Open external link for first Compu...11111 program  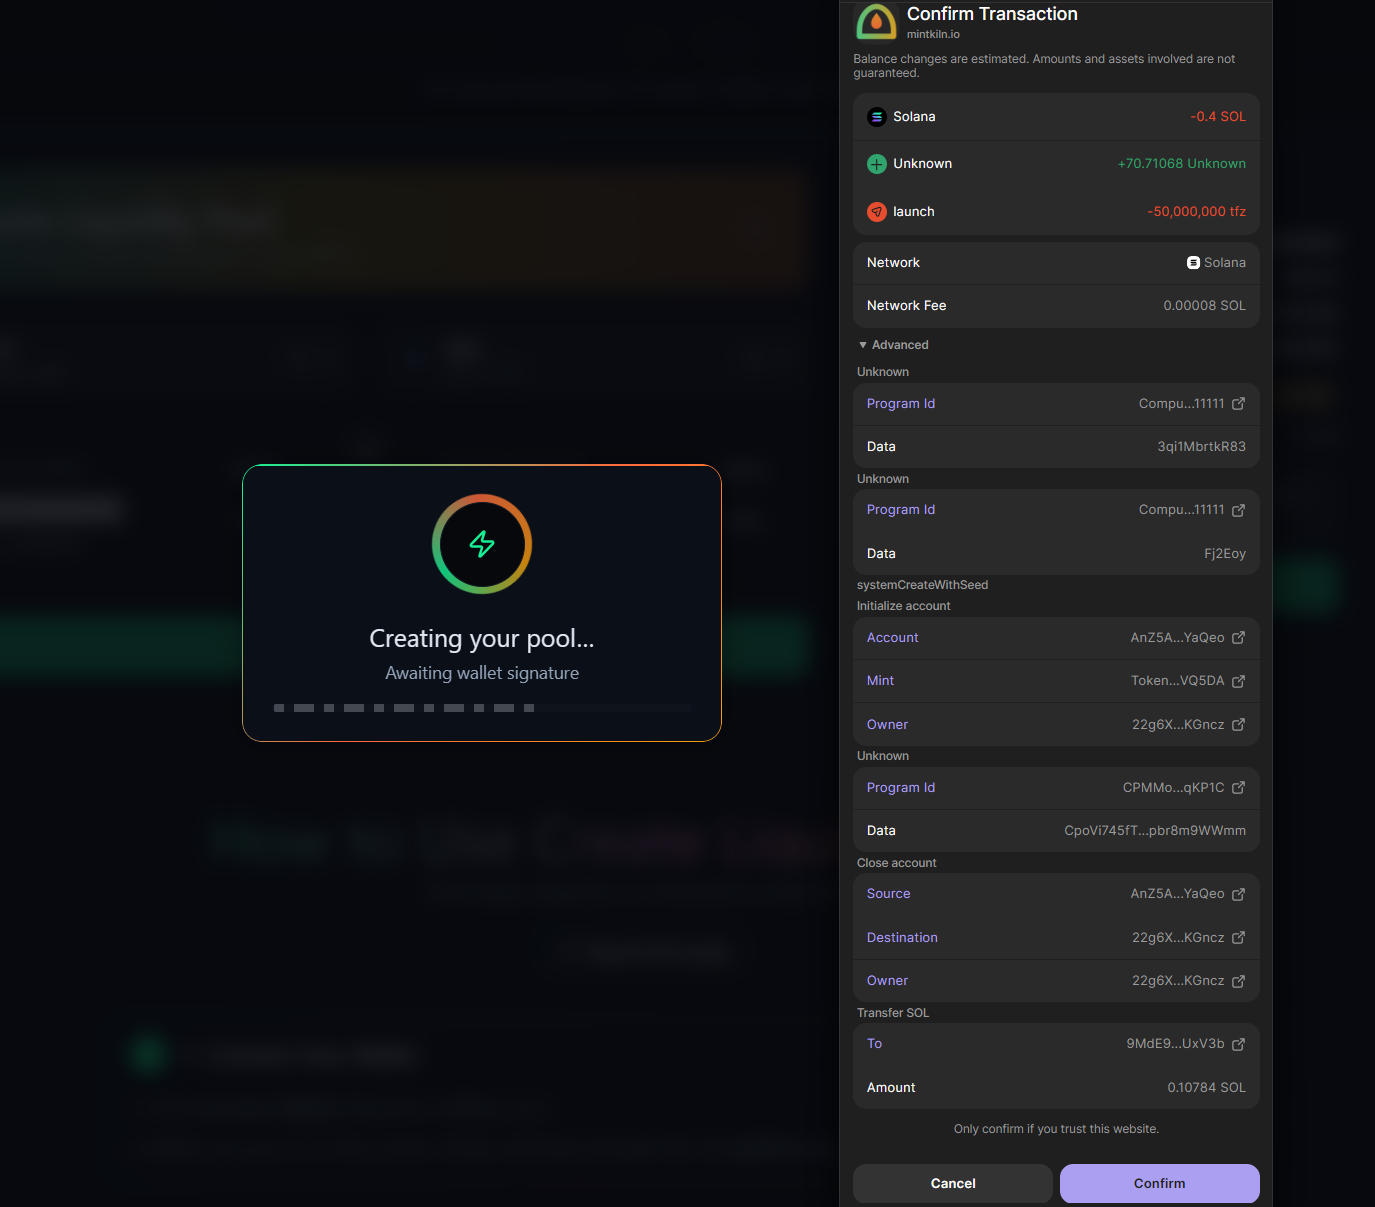click(x=1238, y=404)
